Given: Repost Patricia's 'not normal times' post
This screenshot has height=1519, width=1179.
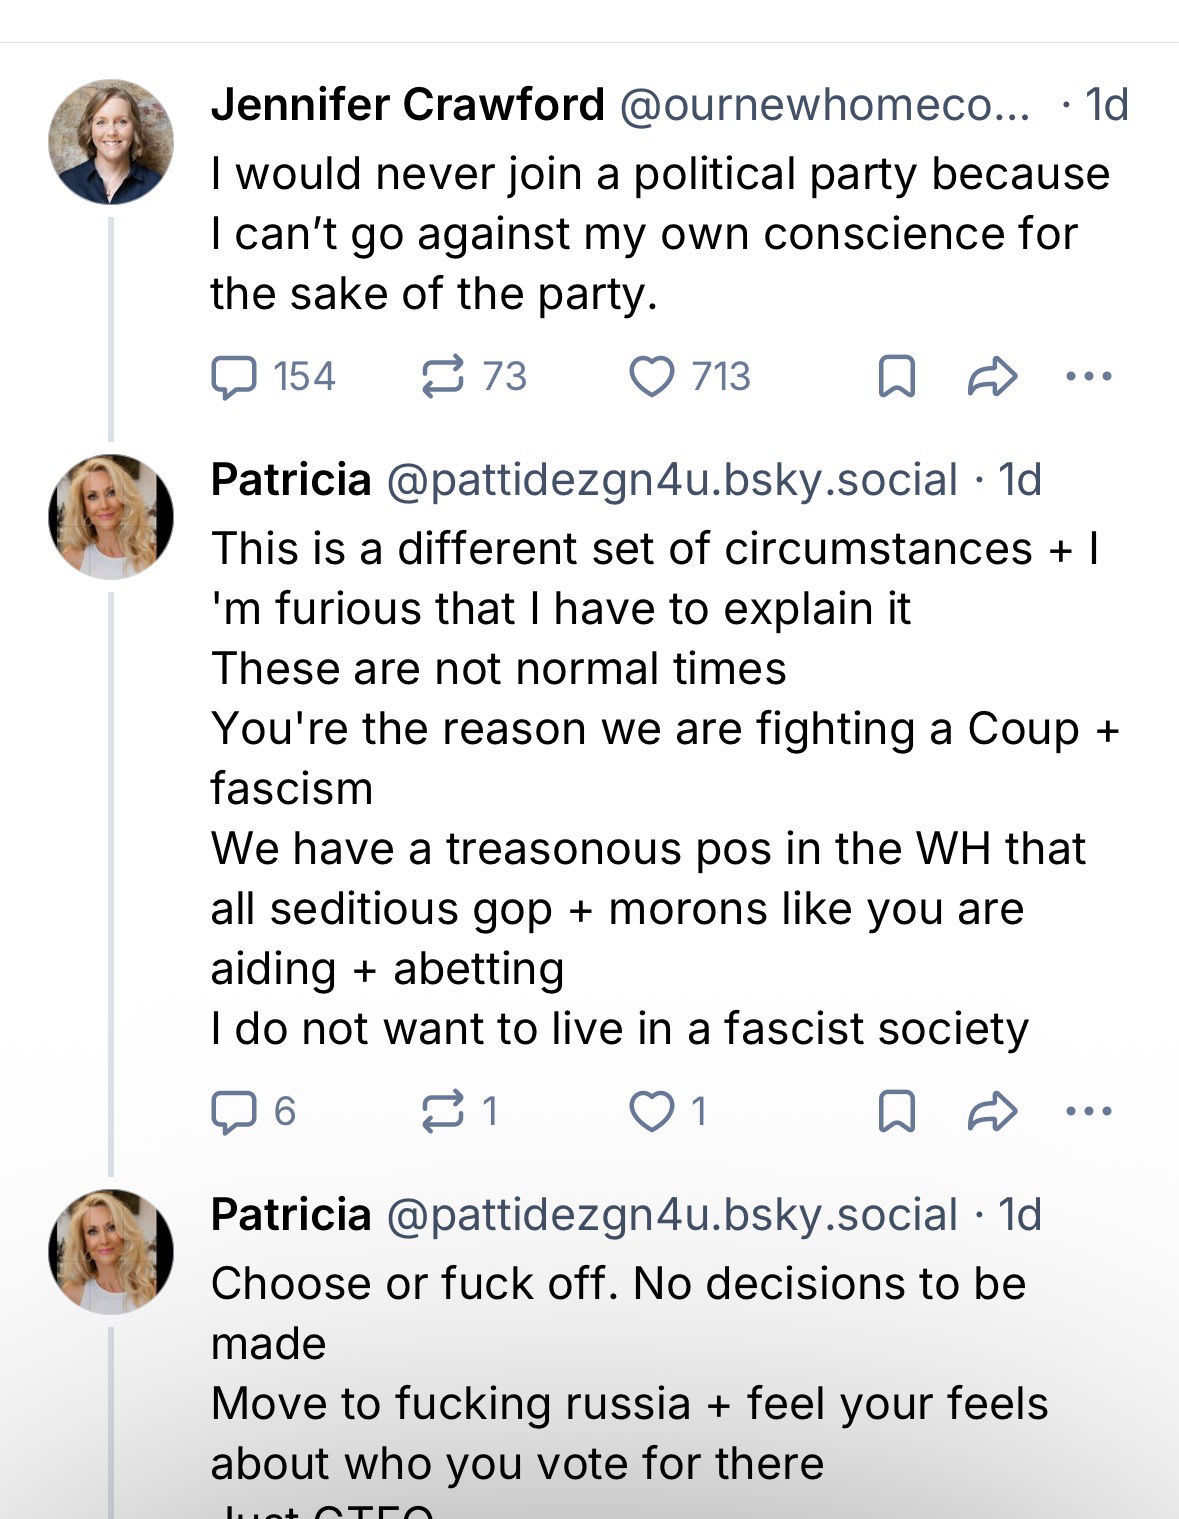Looking at the screenshot, I should pyautogui.click(x=443, y=1111).
